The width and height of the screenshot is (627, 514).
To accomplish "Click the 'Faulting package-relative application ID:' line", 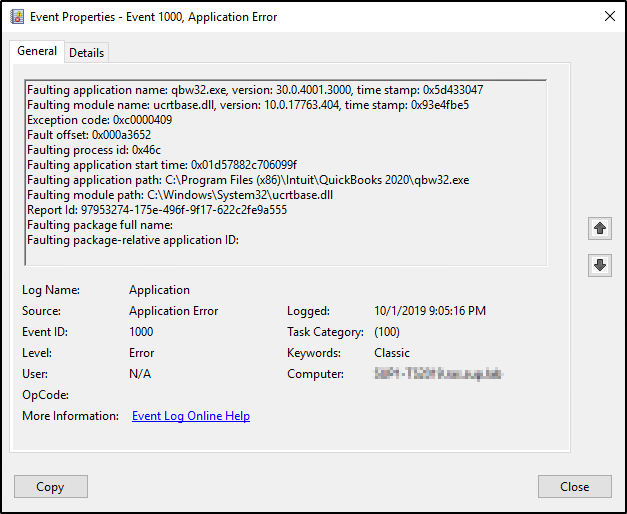I will point(133,240).
